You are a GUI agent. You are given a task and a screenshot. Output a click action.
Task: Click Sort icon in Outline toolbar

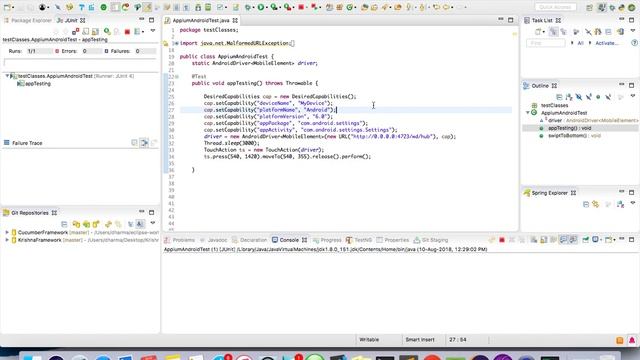click(x=569, y=97)
